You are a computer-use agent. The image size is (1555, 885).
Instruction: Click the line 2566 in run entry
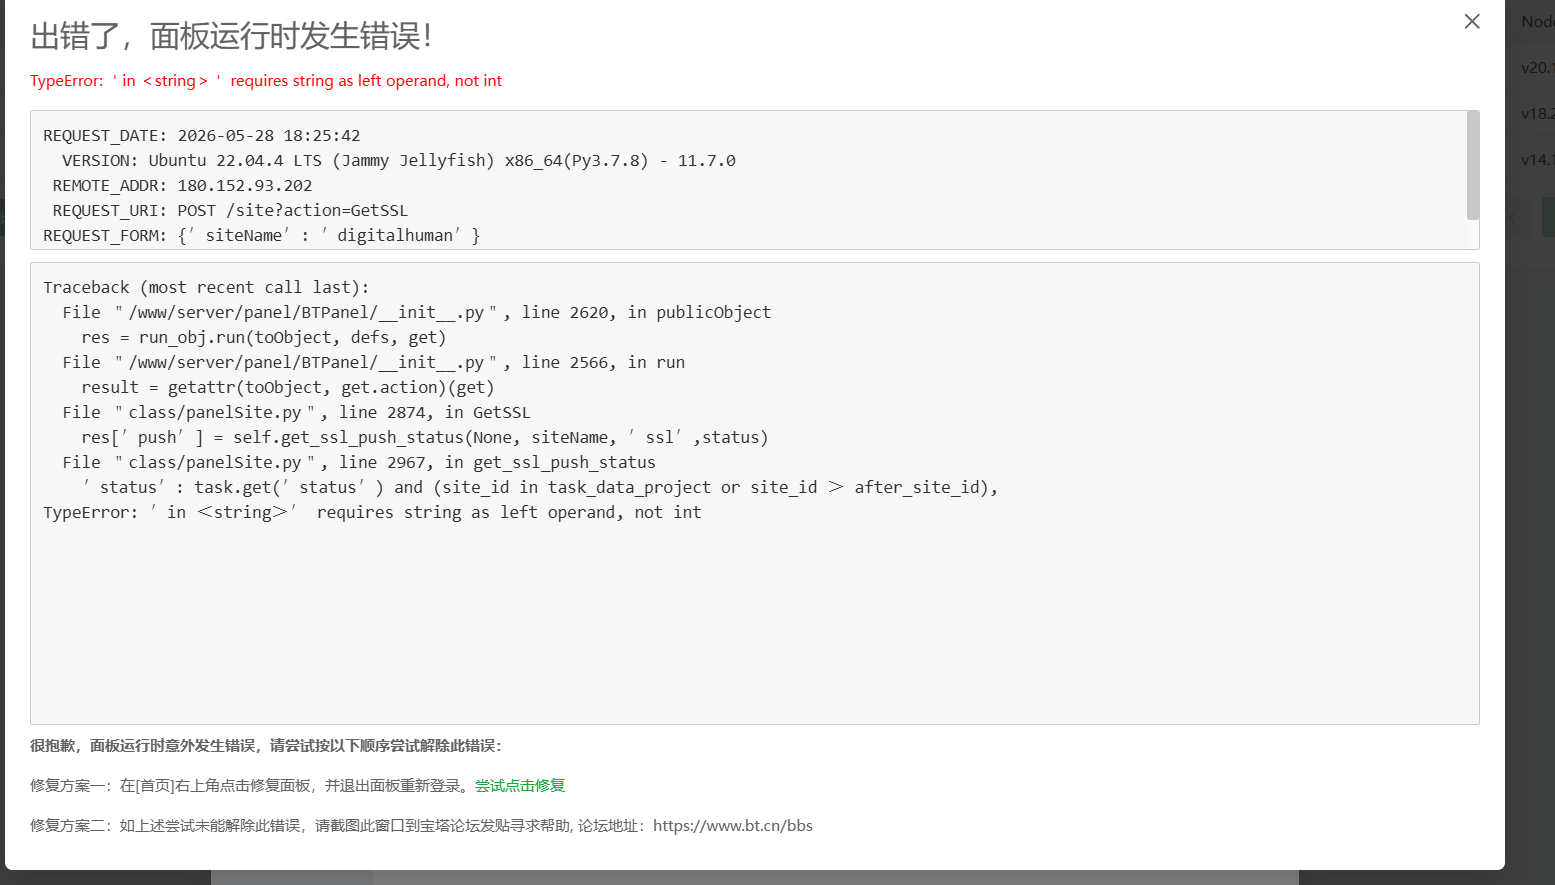373,363
